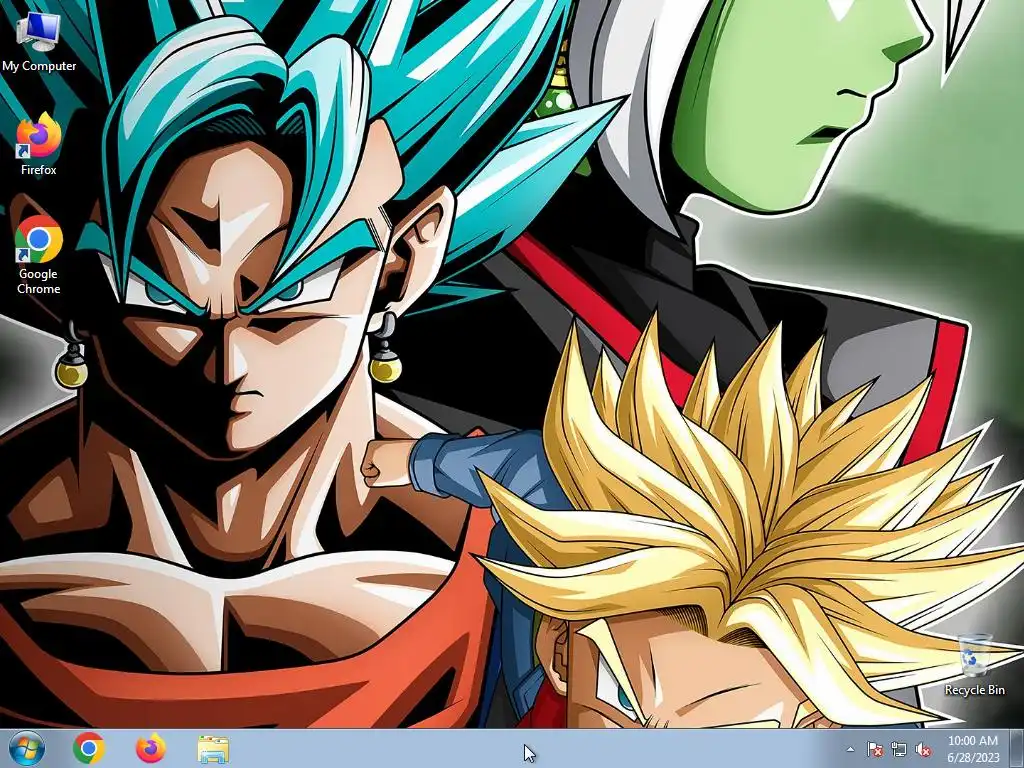1024x768 pixels.
Task: Show hidden tray icons arrow
Action: coord(850,749)
